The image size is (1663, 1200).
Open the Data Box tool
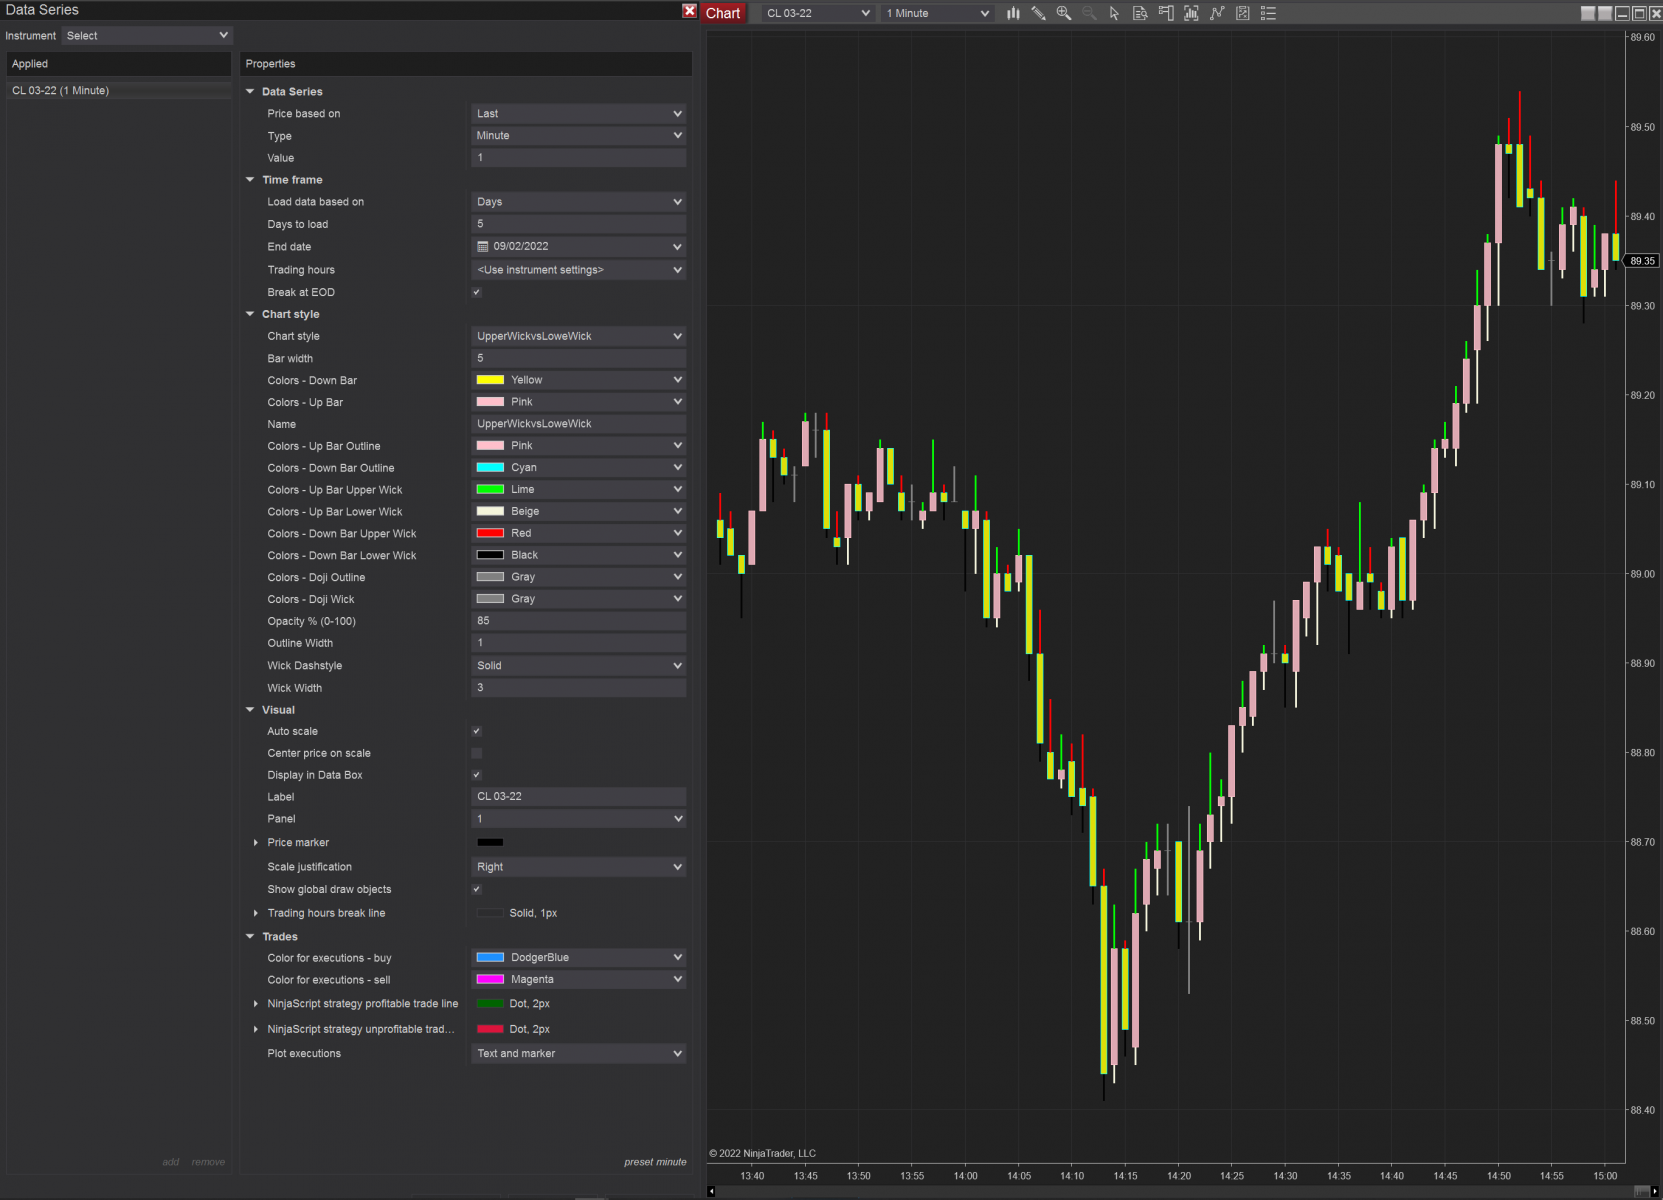coord(1140,13)
